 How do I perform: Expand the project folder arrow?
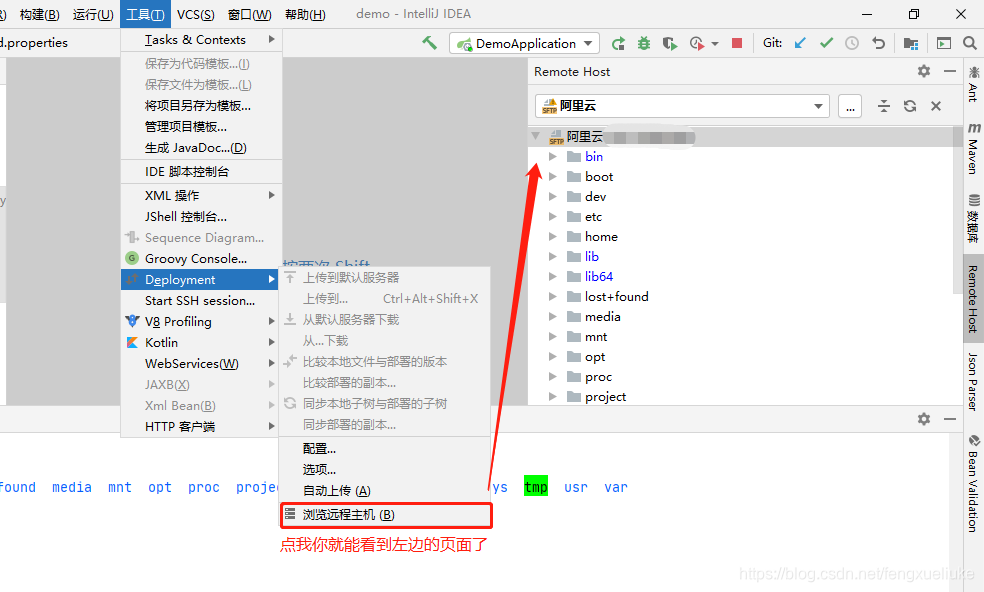(x=553, y=396)
